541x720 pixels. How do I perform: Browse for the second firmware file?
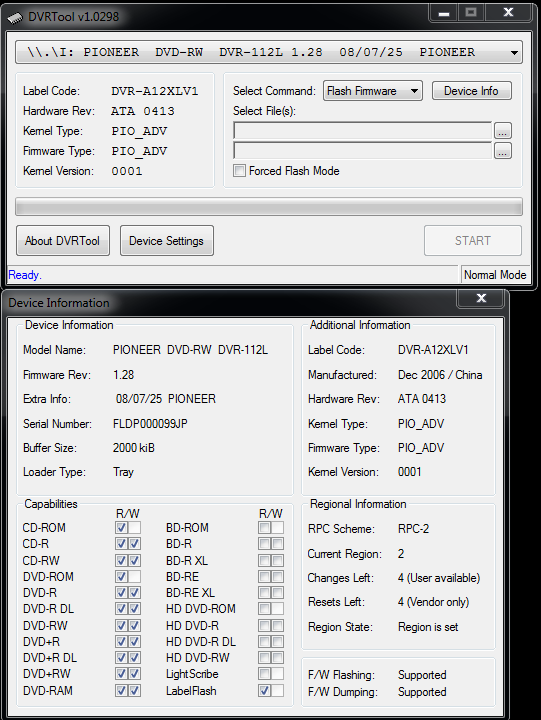point(503,151)
